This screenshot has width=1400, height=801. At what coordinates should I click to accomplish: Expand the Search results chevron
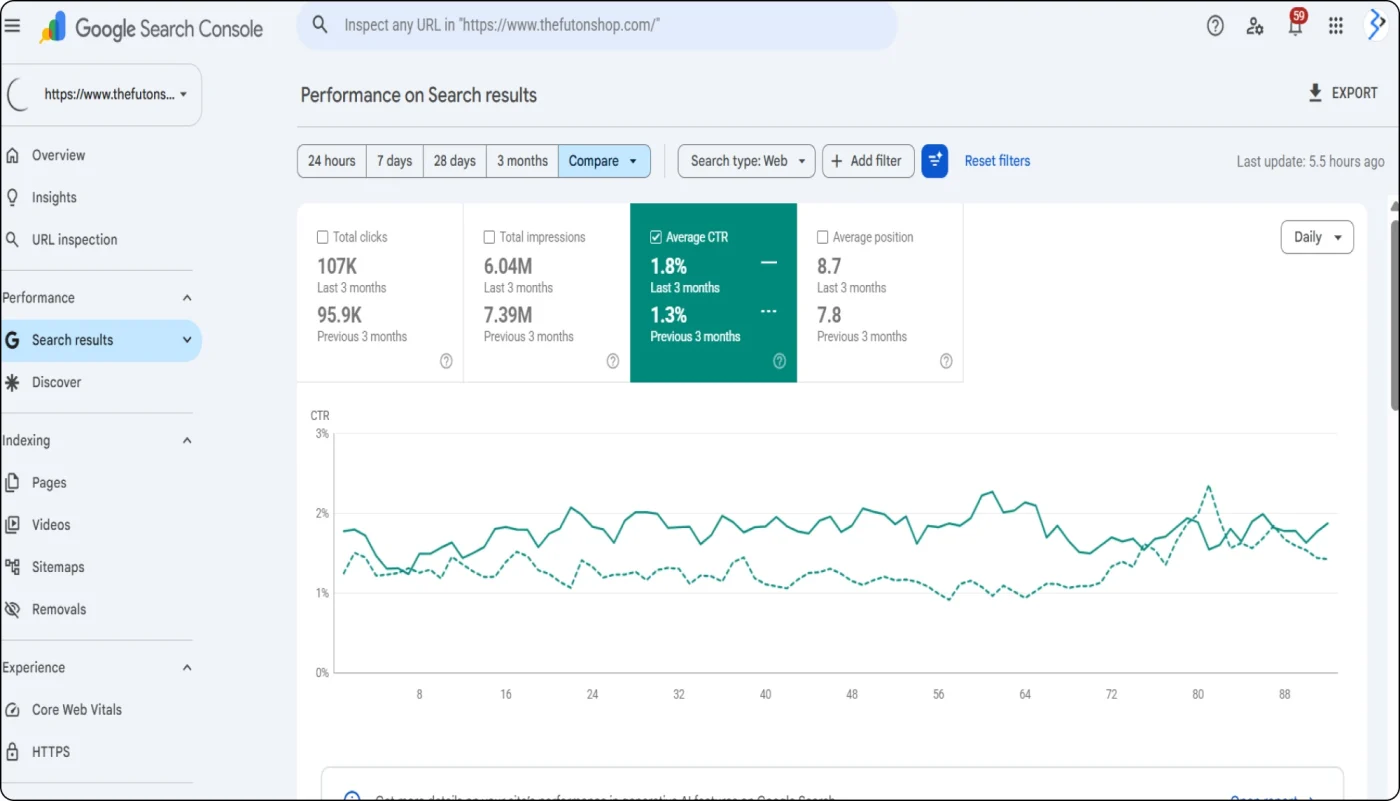[x=187, y=340]
